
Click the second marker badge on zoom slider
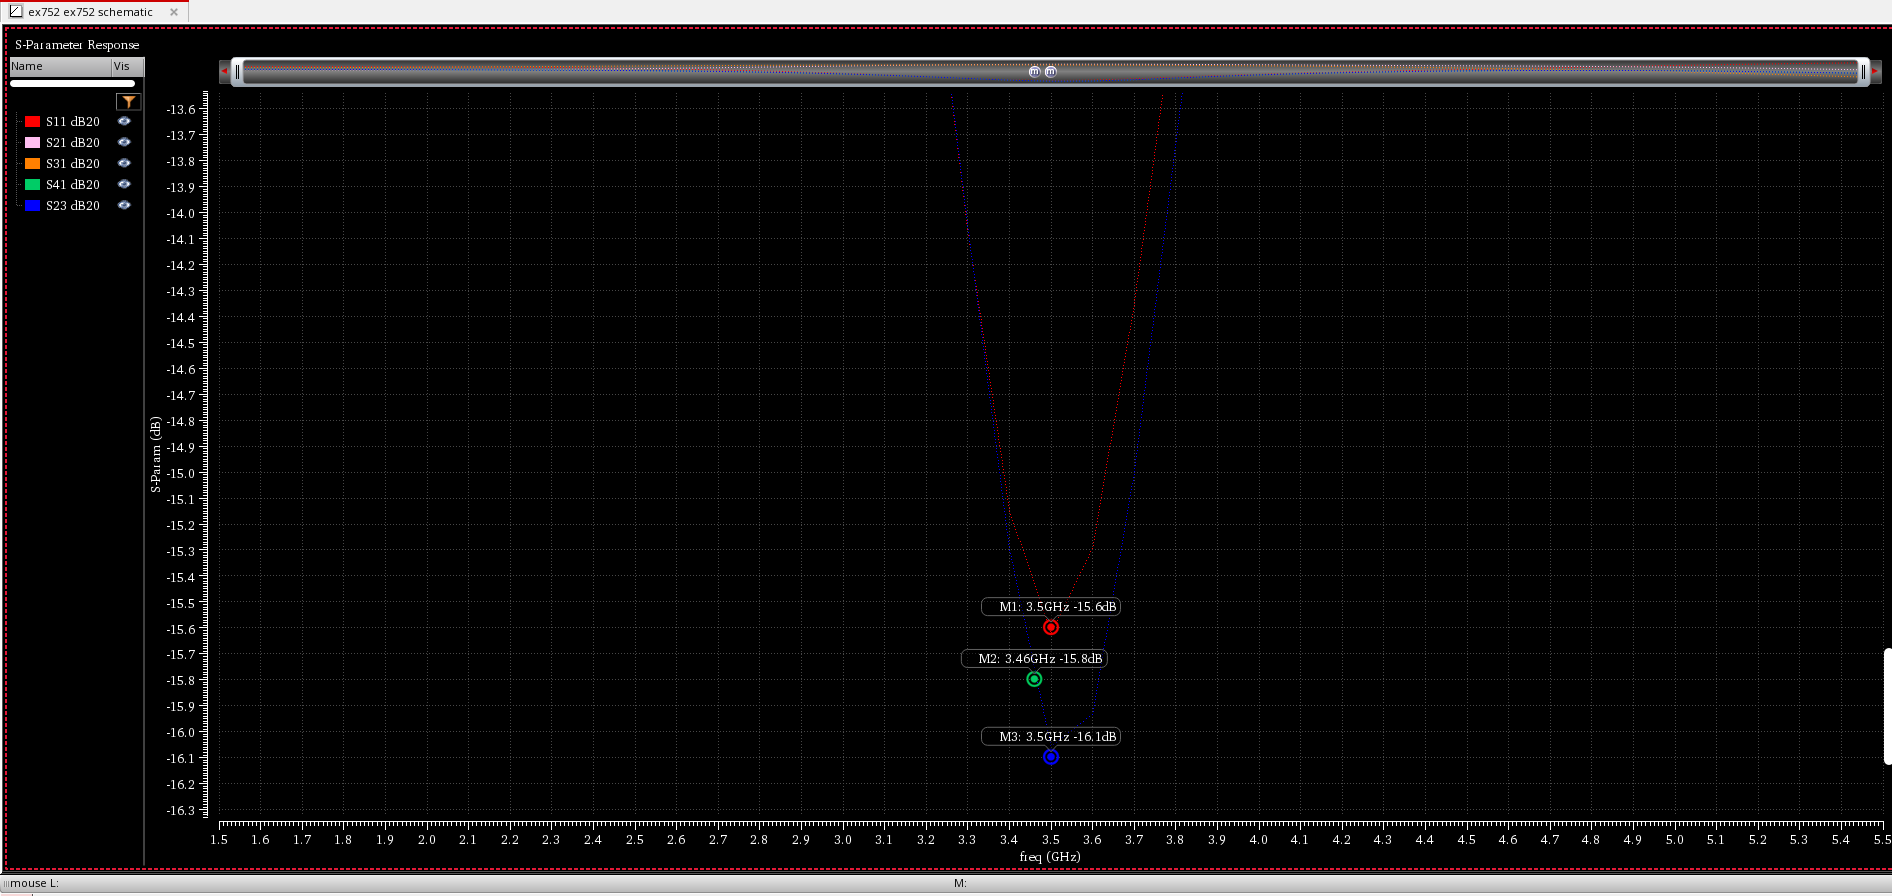[1050, 72]
